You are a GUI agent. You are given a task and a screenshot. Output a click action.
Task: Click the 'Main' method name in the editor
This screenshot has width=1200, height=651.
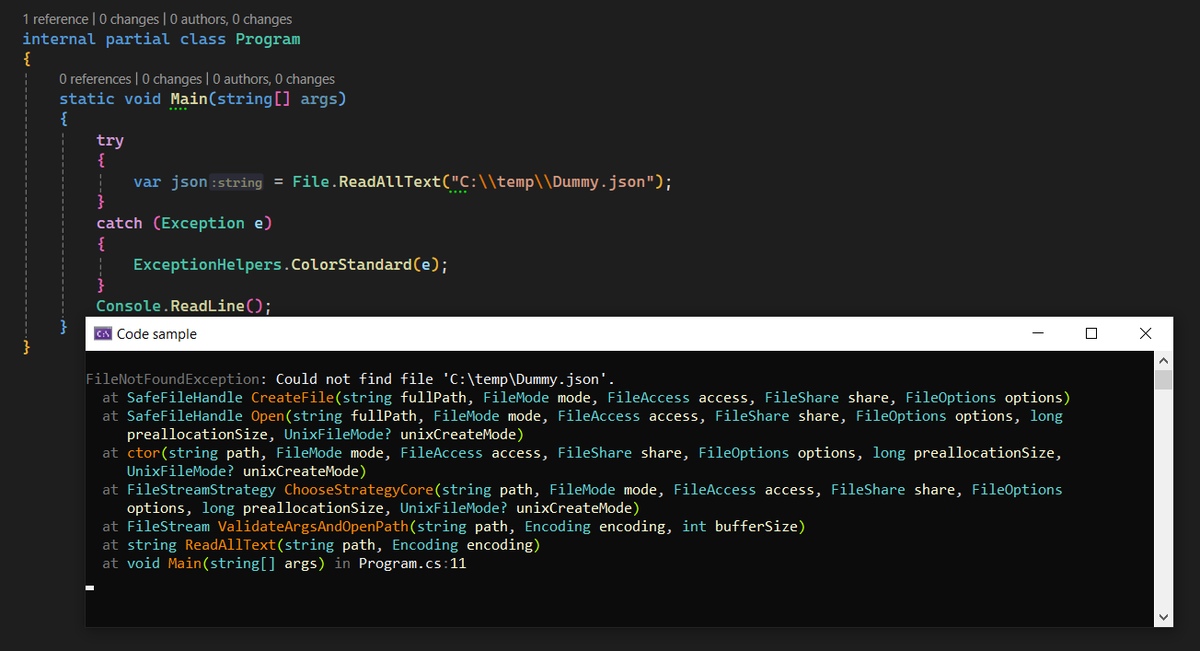(x=190, y=99)
